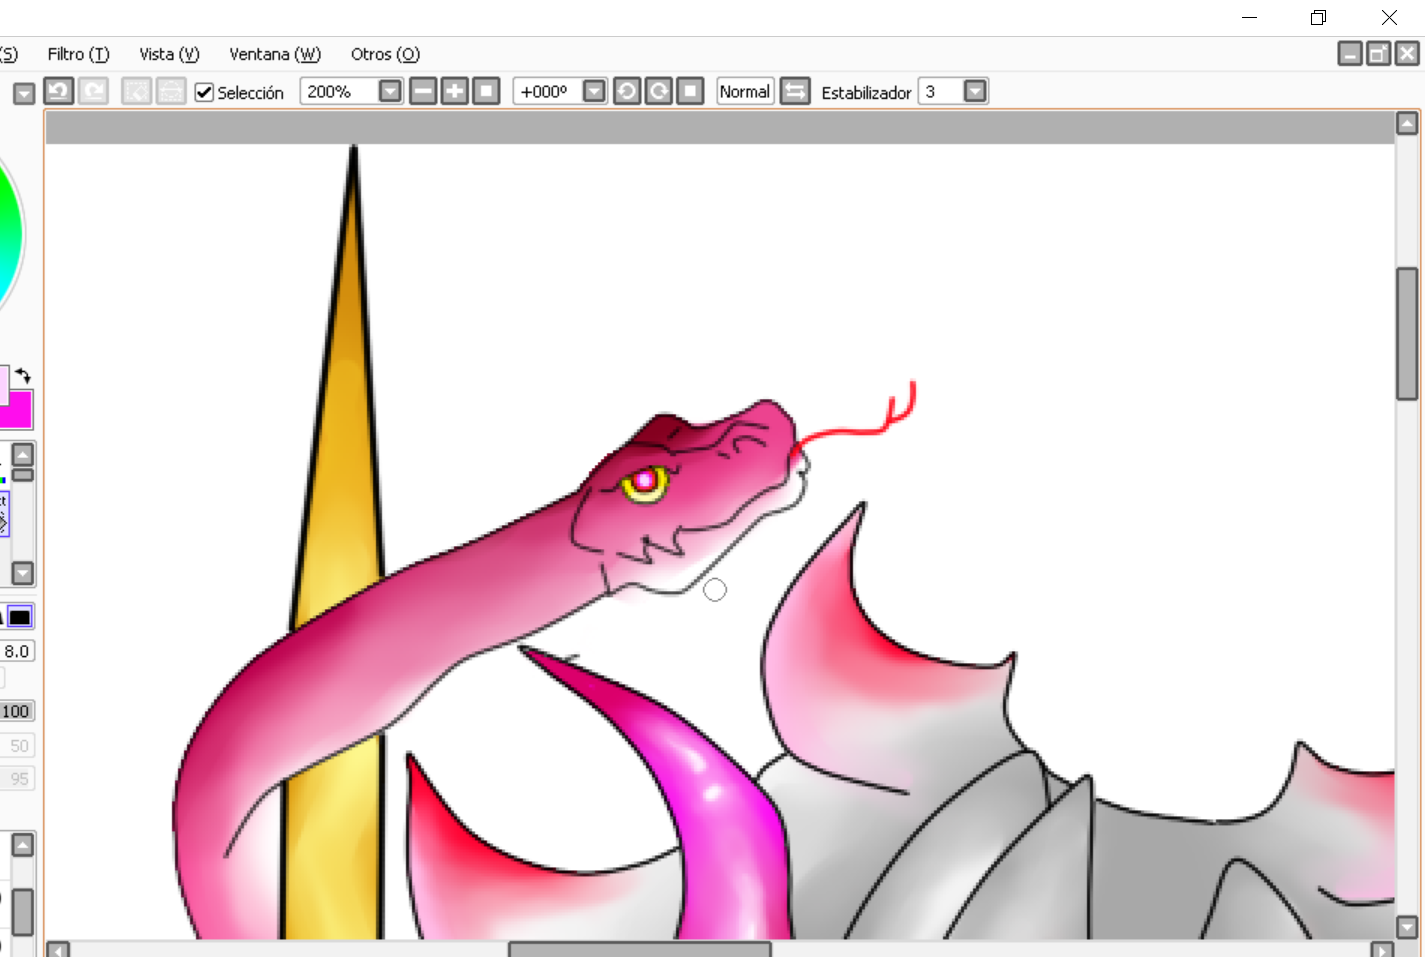This screenshot has width=1425, height=957.
Task: Open the Estabilizador value dropdown
Action: (x=975, y=91)
